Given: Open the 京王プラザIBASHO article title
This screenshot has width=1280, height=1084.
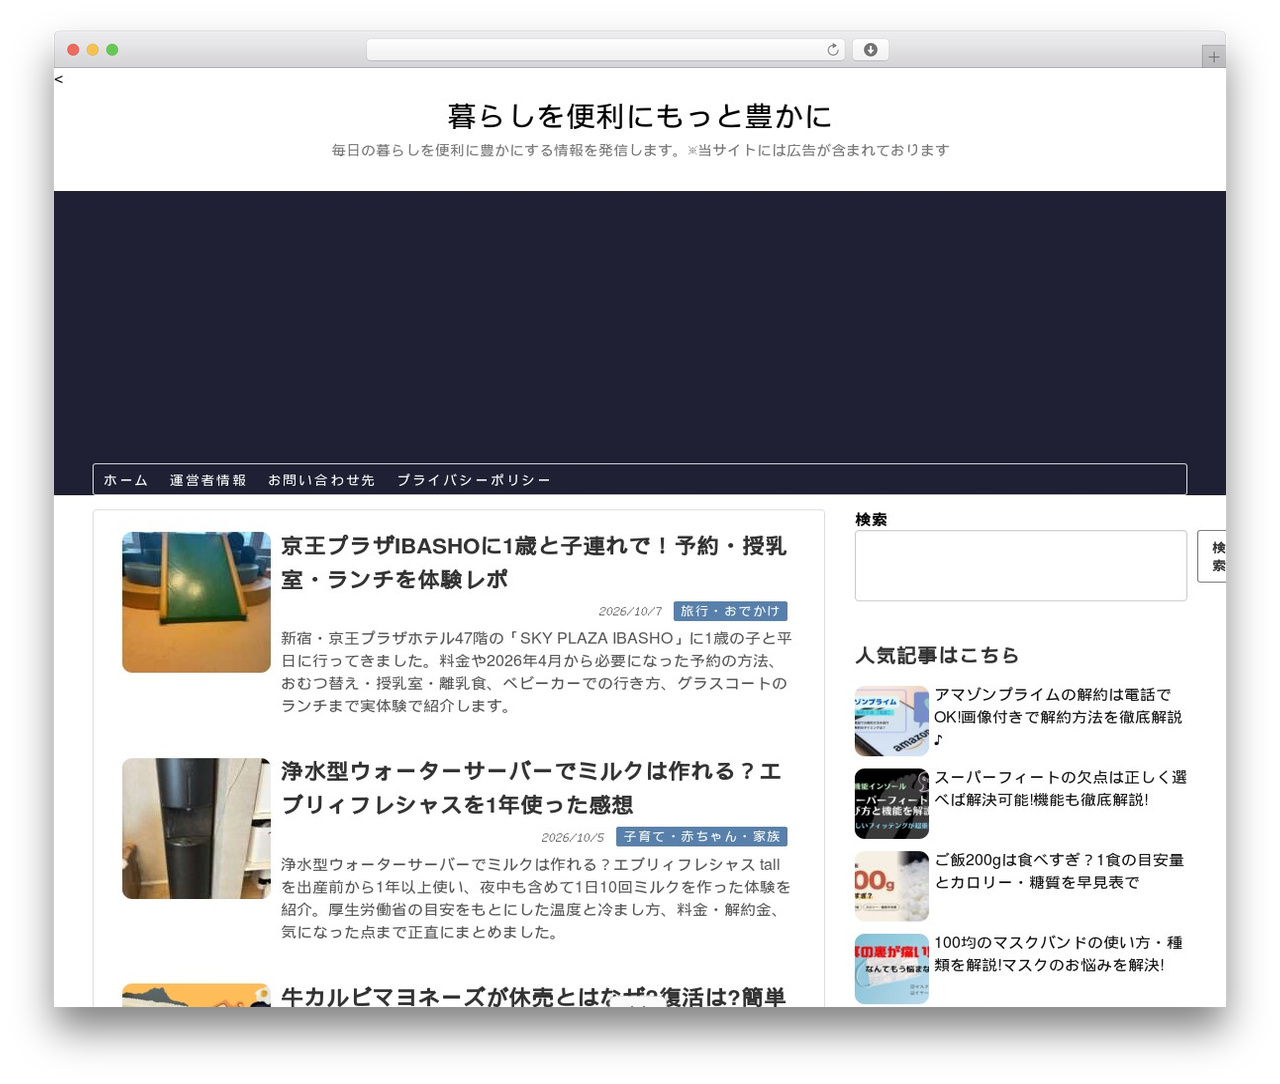Looking at the screenshot, I should click(x=534, y=563).
